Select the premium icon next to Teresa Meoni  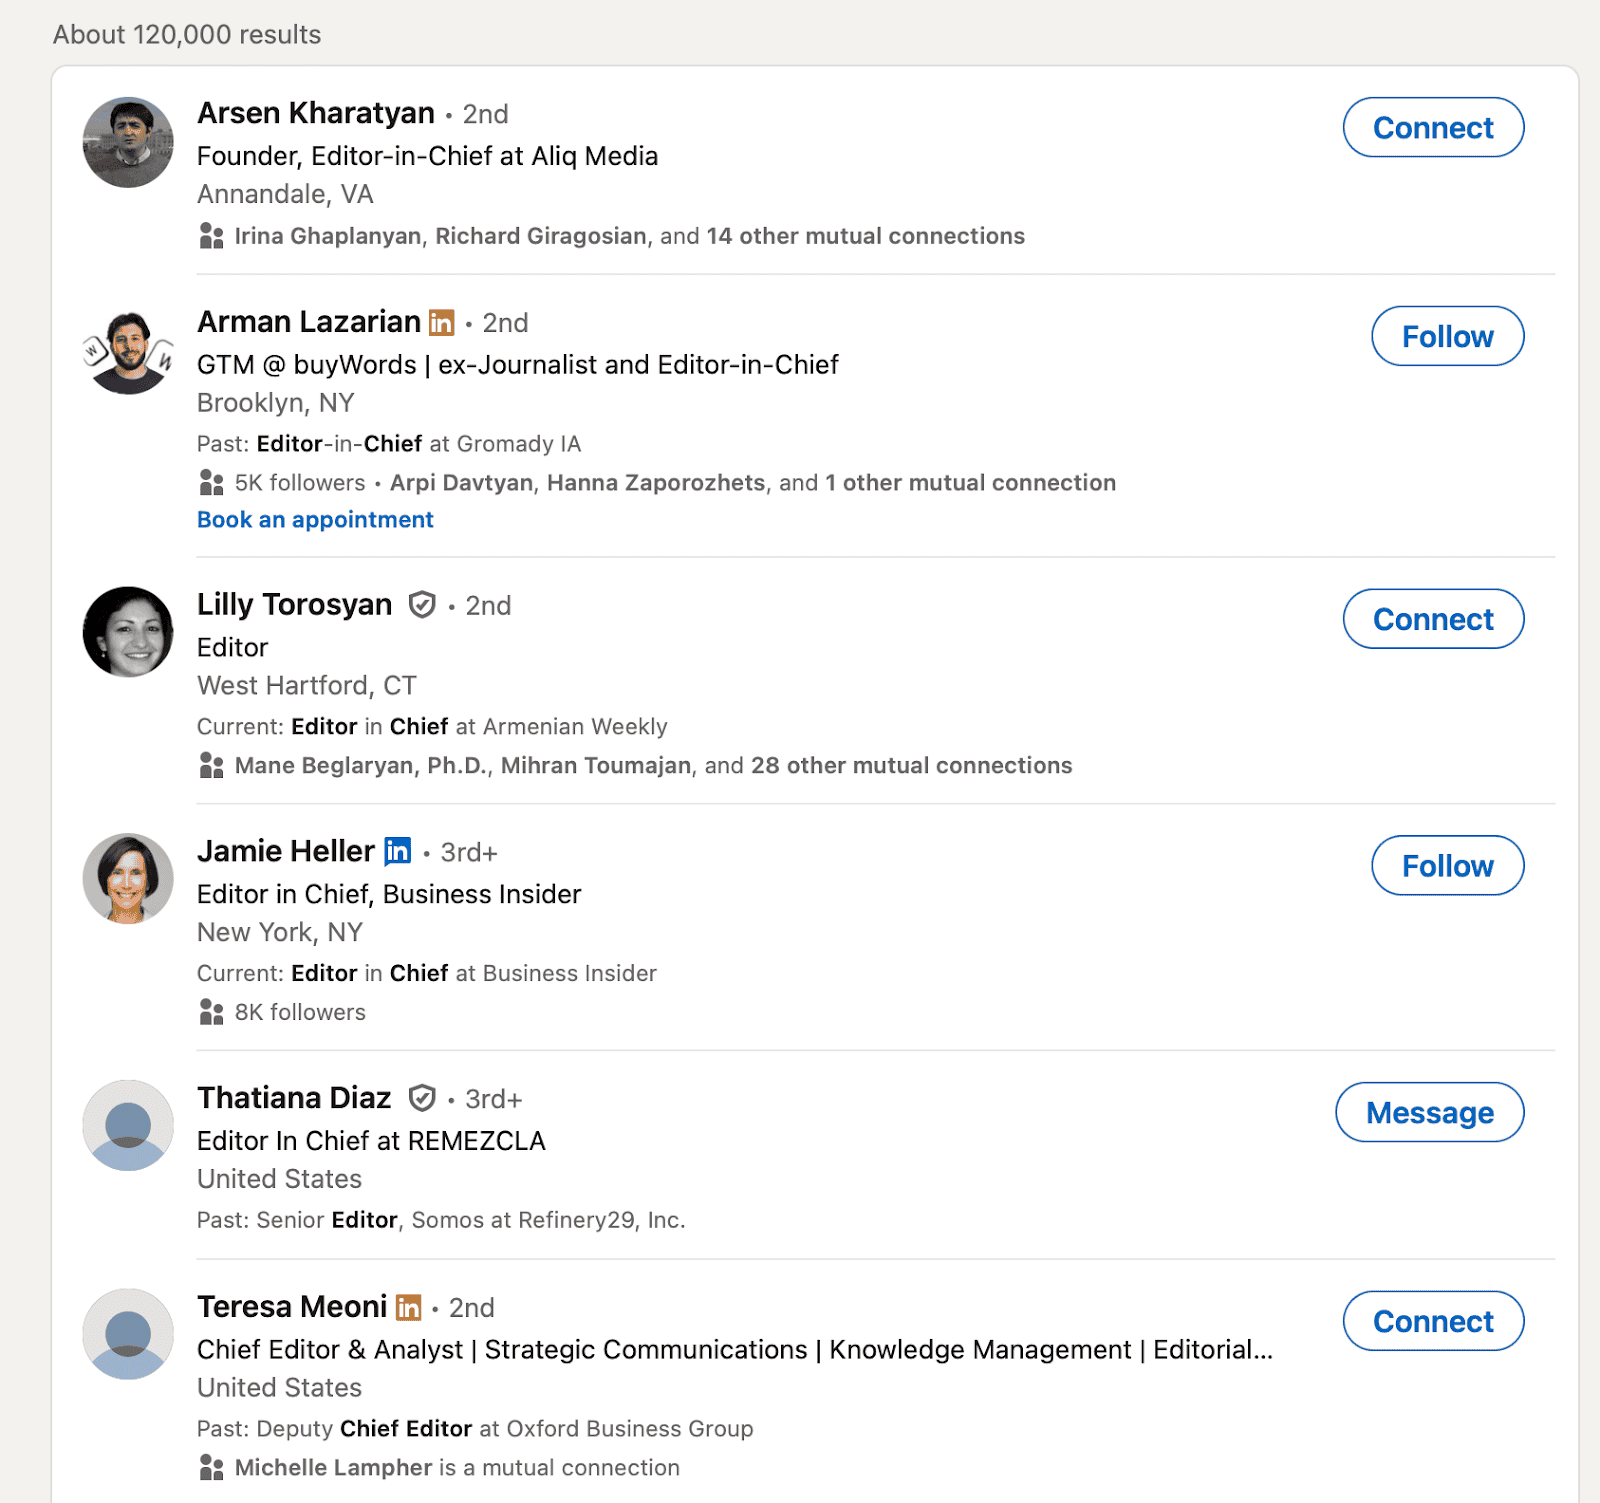tap(410, 1307)
